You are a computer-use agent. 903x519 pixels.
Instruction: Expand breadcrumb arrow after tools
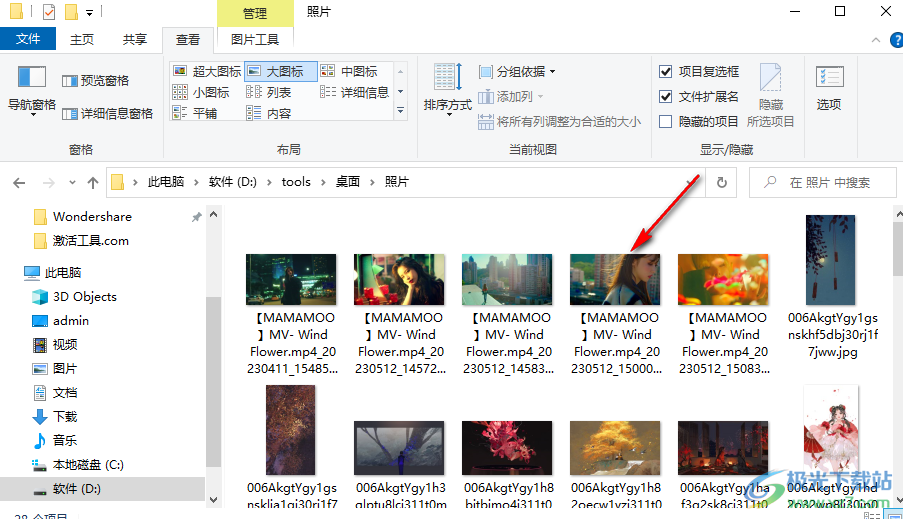(323, 183)
